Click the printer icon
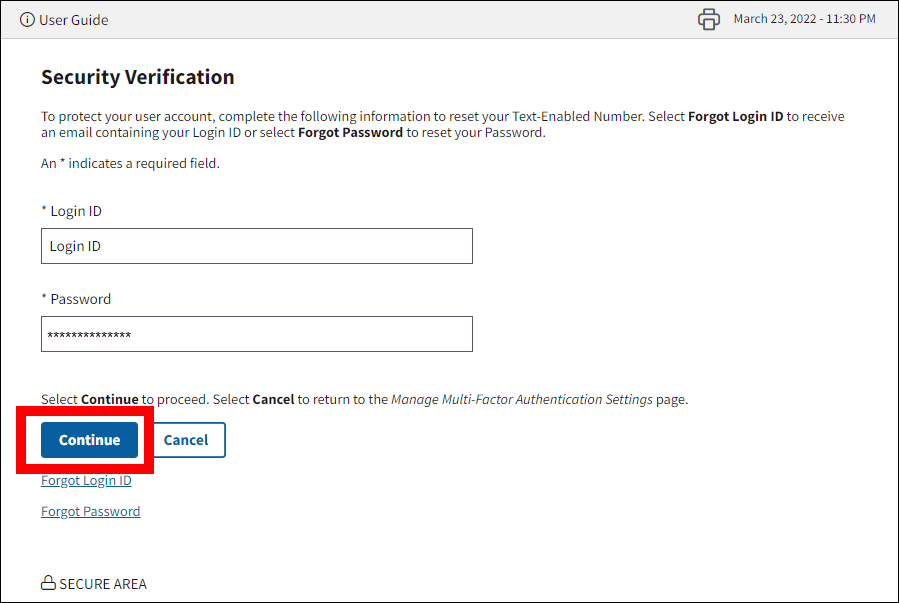The height and width of the screenshot is (603, 899). (x=709, y=19)
